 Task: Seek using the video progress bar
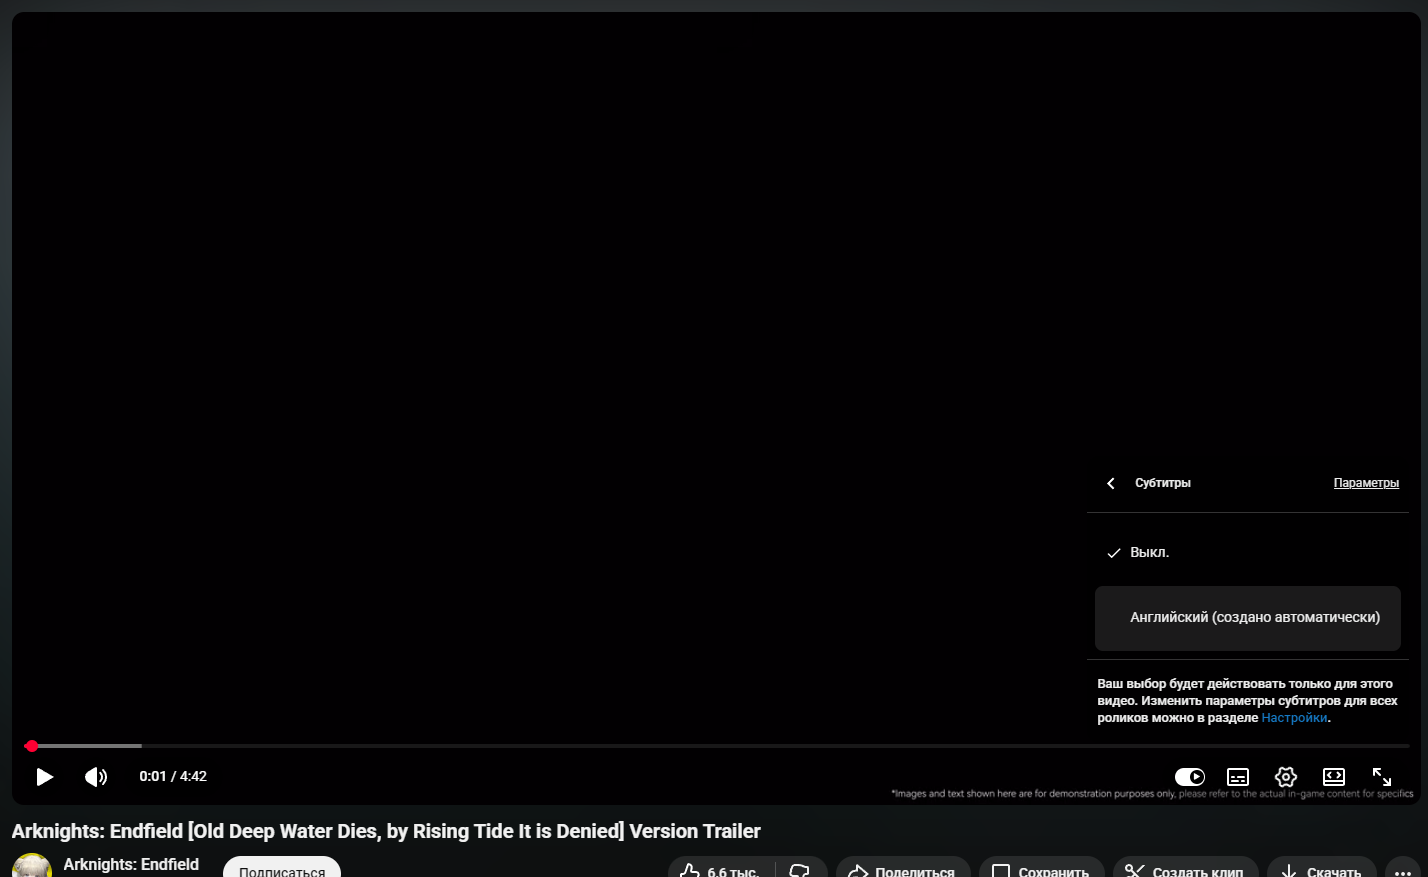pyautogui.click(x=716, y=746)
